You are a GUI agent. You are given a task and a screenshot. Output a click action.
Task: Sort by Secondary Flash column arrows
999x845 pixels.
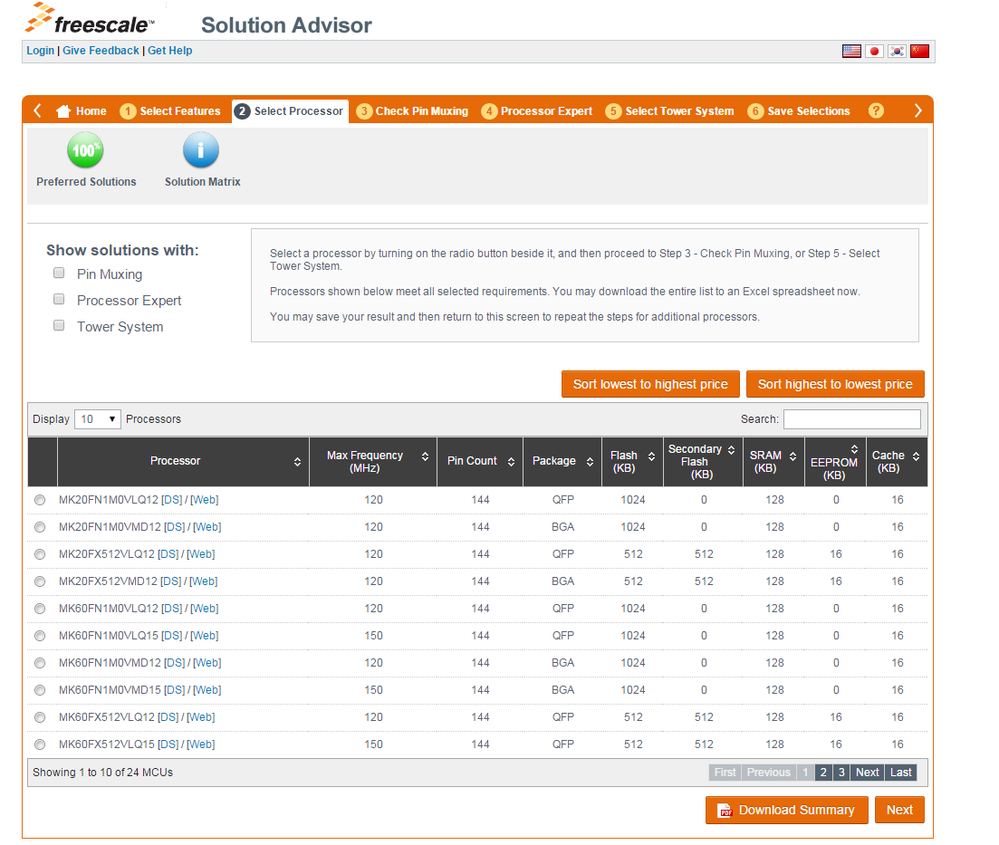coord(731,450)
